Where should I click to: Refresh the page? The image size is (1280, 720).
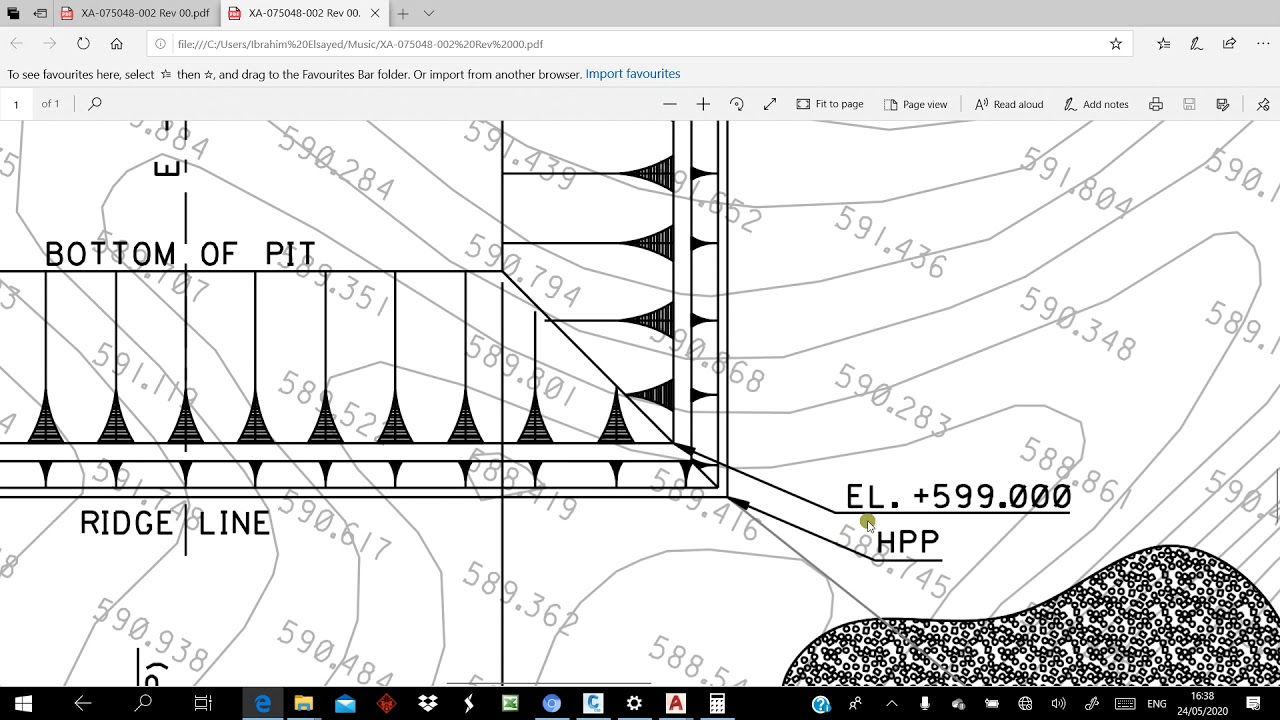(83, 44)
